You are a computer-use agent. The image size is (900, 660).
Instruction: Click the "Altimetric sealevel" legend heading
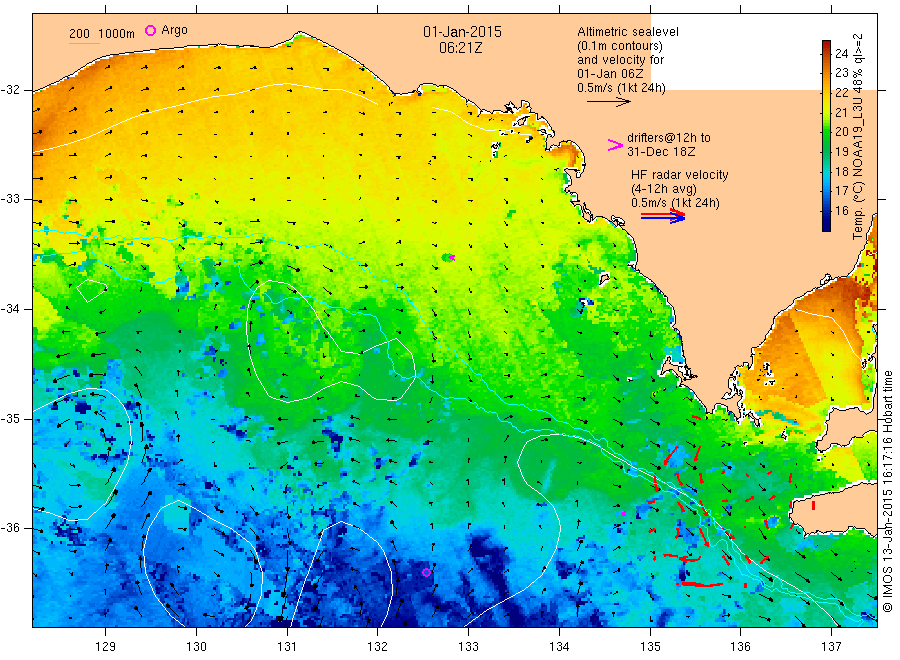click(x=627, y=32)
